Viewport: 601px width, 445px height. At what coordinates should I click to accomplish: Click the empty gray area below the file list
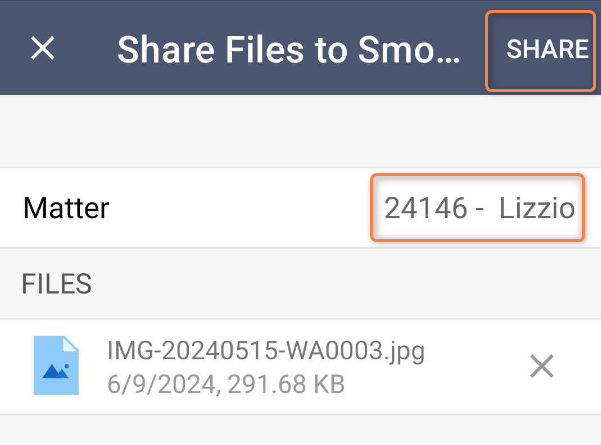pos(300,430)
